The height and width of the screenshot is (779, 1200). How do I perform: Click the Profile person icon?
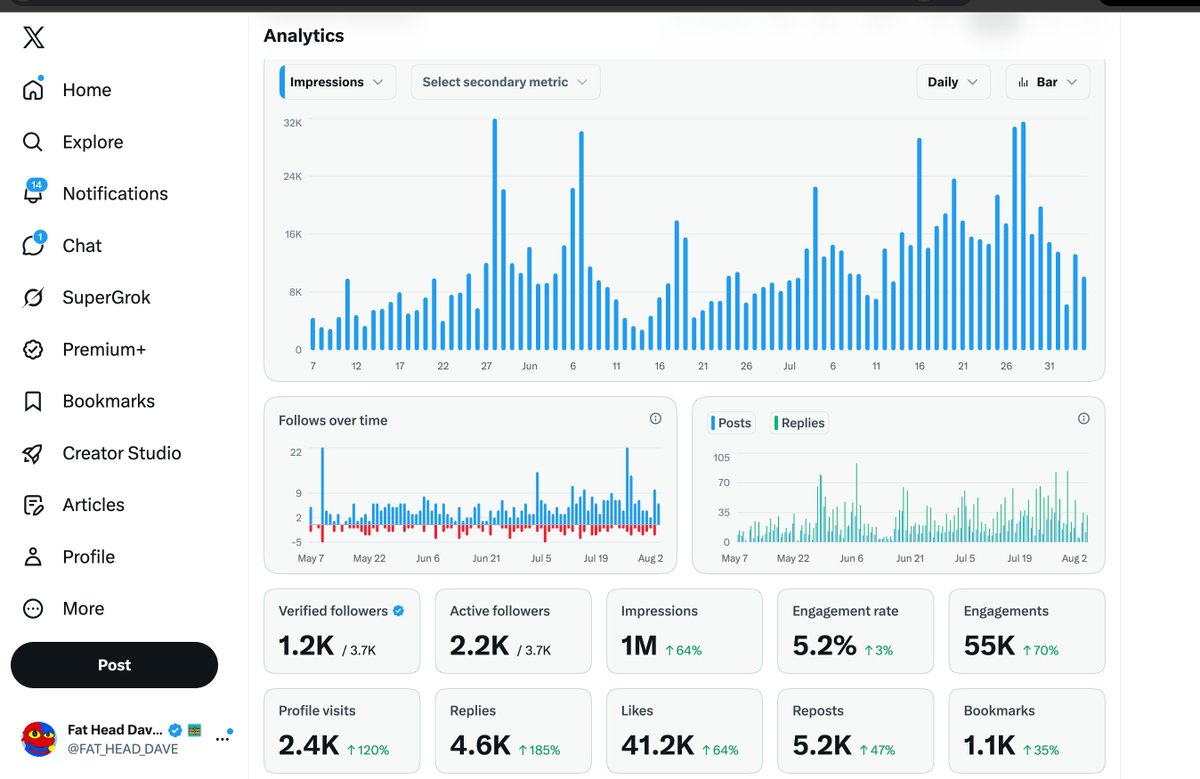click(33, 557)
